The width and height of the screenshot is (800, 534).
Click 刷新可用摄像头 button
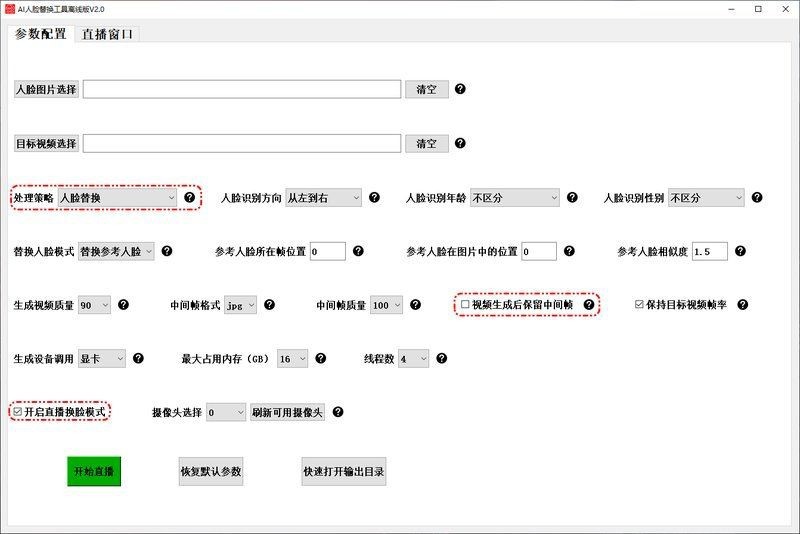(x=287, y=412)
